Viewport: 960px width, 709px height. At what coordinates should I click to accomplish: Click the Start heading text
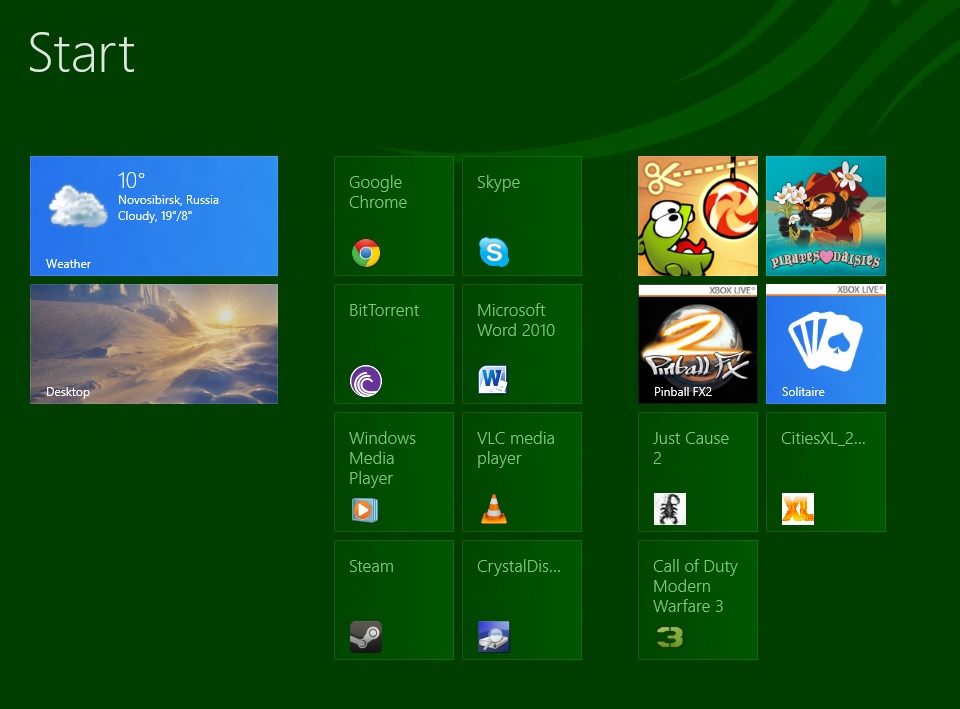click(82, 53)
